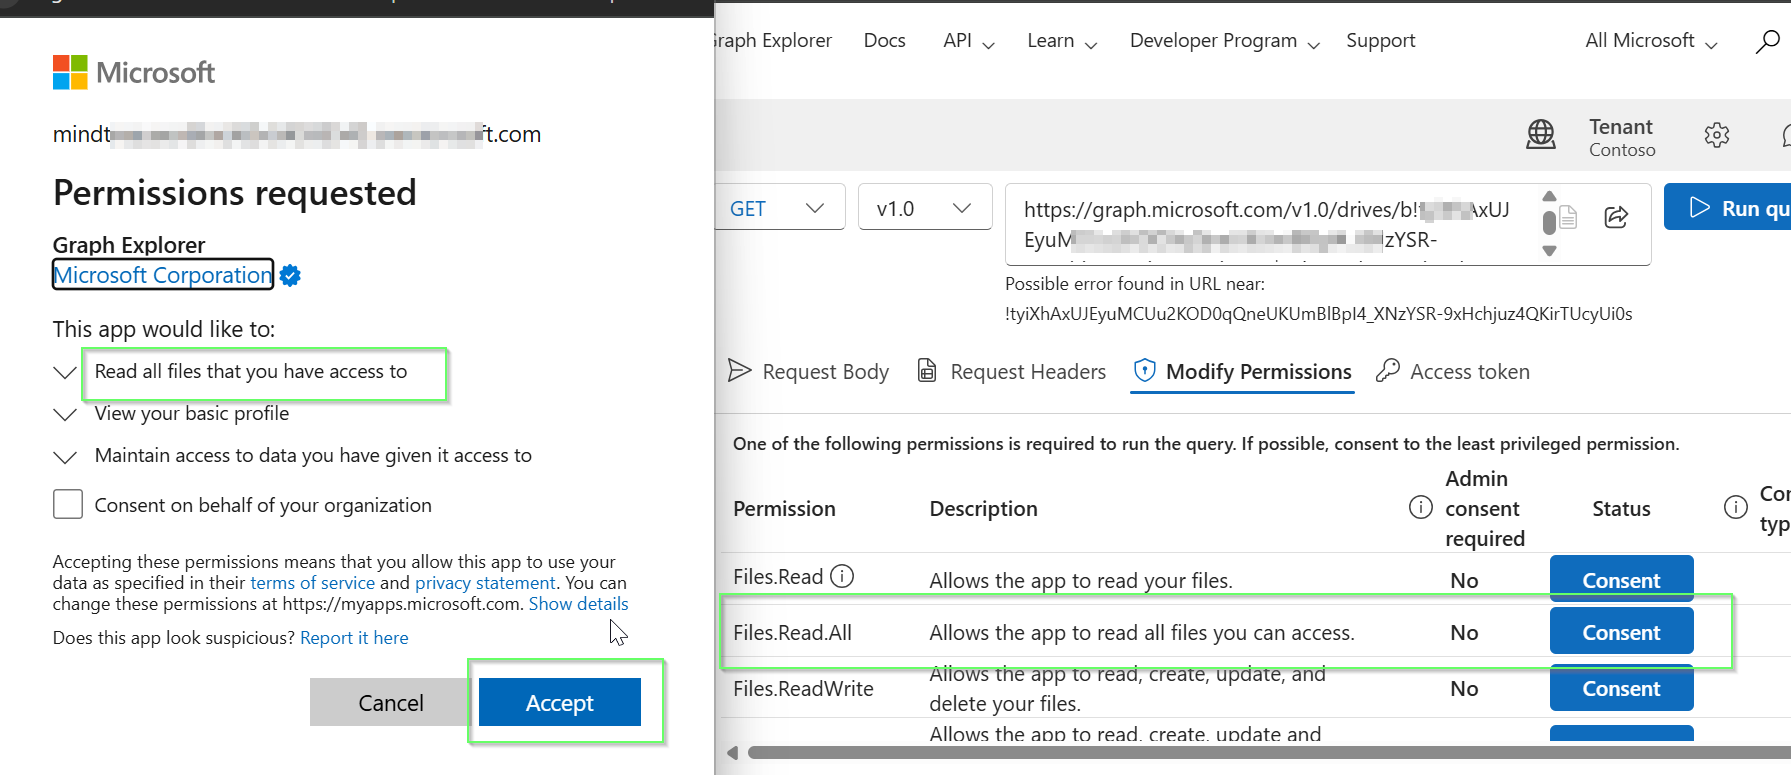Open the Support nav item
The height and width of the screenshot is (775, 1791).
[1380, 41]
